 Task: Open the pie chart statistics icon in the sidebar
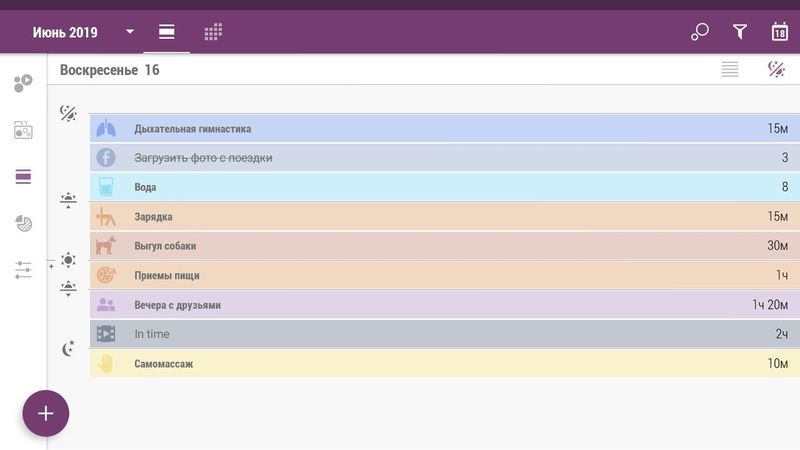(23, 223)
